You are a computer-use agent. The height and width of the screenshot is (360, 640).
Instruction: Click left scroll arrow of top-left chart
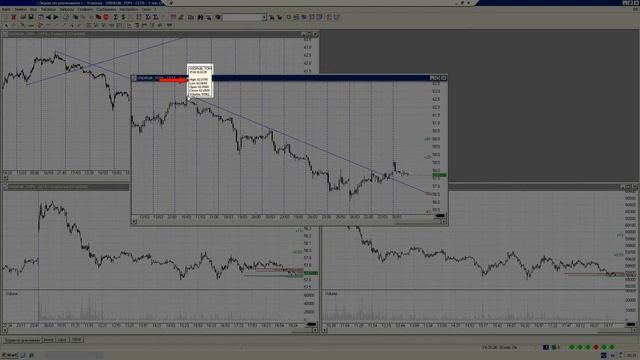click(x=5, y=178)
